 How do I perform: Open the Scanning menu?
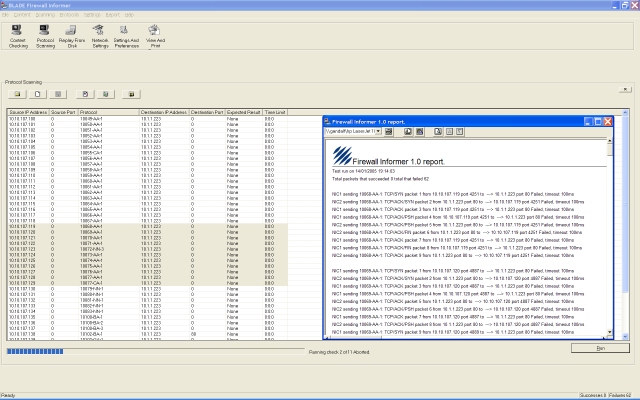pyautogui.click(x=45, y=15)
